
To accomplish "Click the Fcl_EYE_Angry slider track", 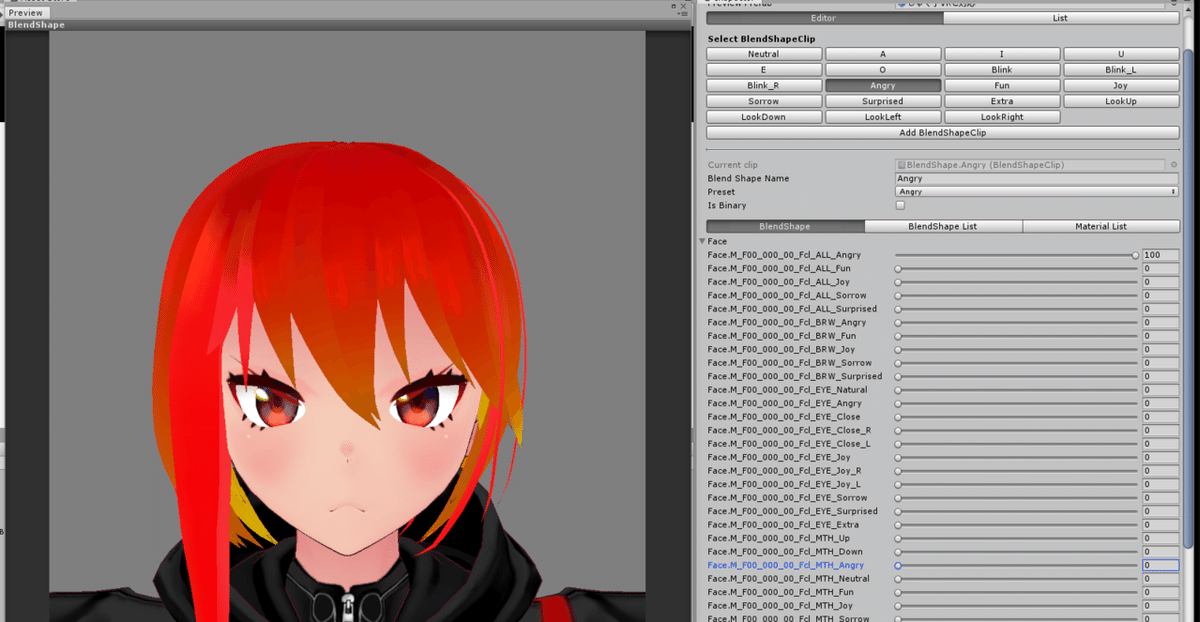I will (1017, 403).
